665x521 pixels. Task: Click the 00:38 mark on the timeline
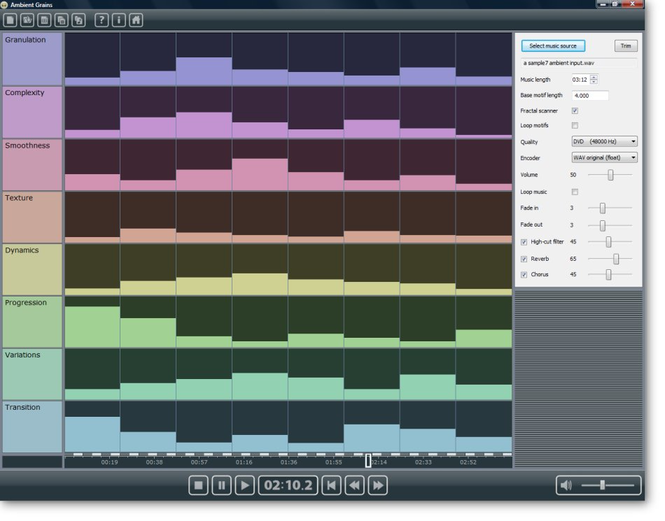154,462
